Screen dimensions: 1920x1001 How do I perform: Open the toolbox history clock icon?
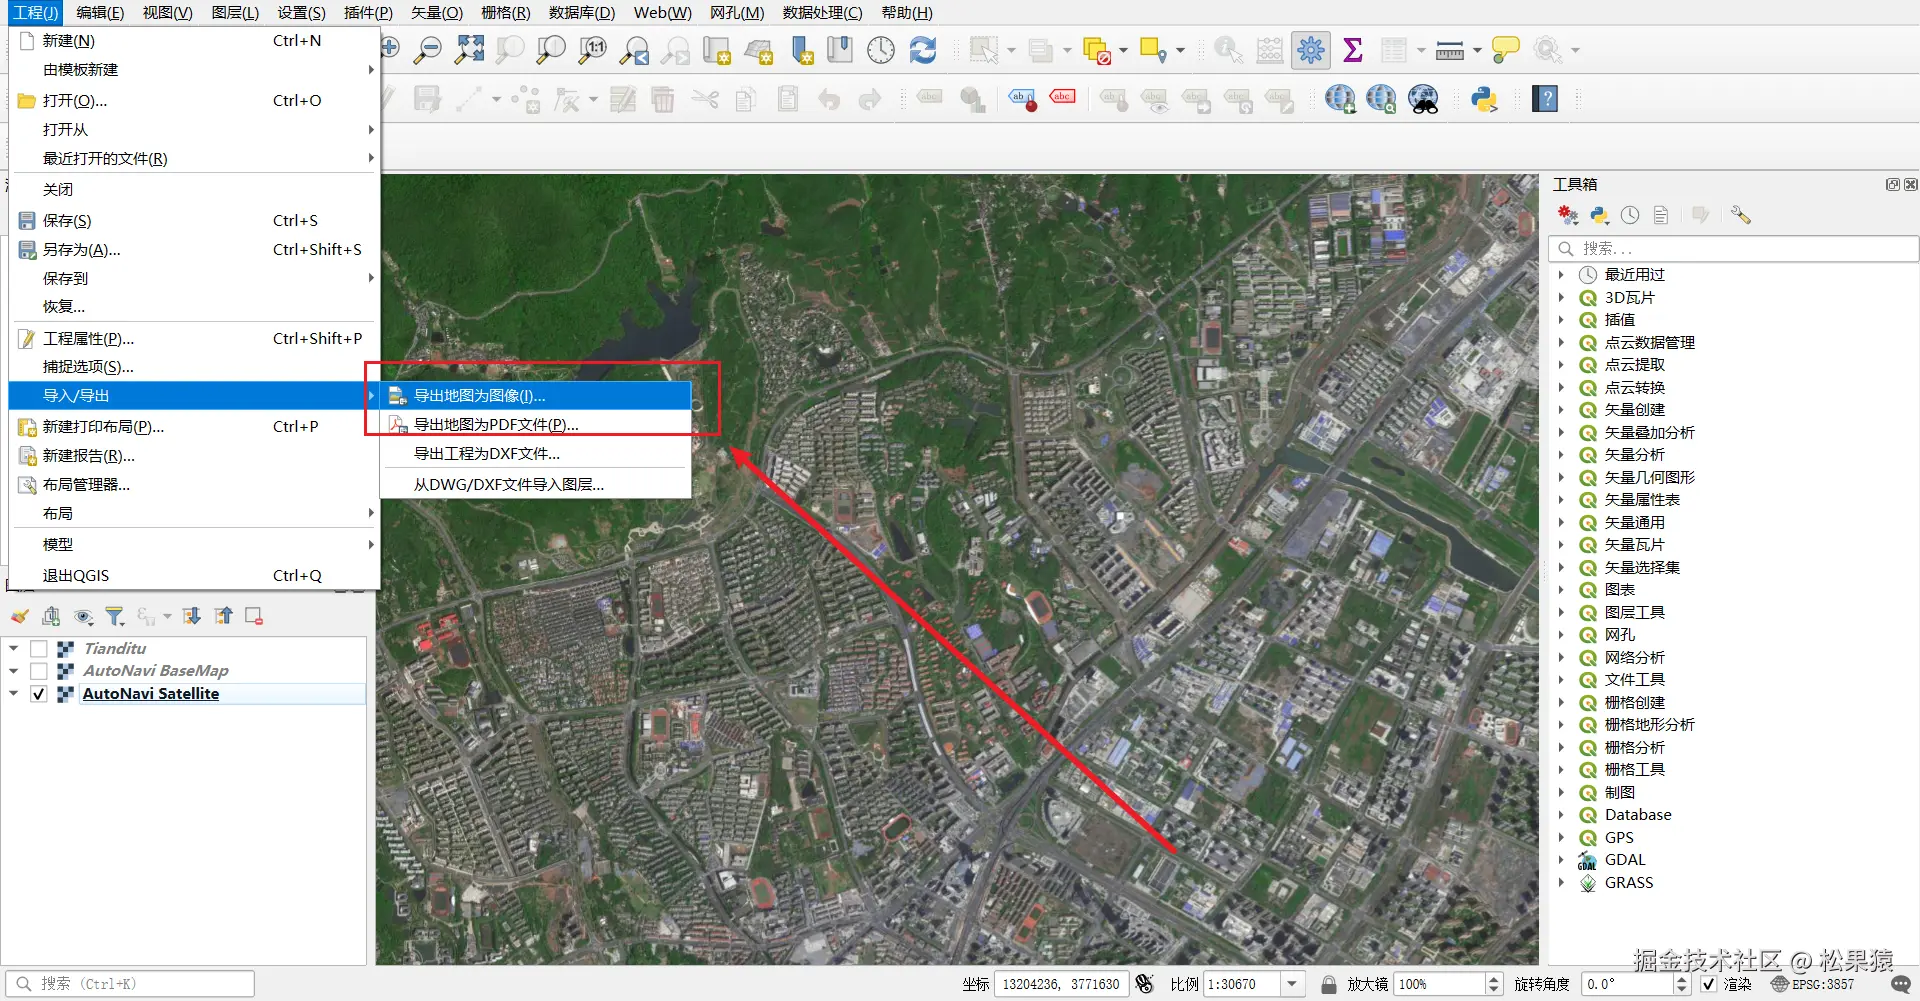coord(1630,215)
